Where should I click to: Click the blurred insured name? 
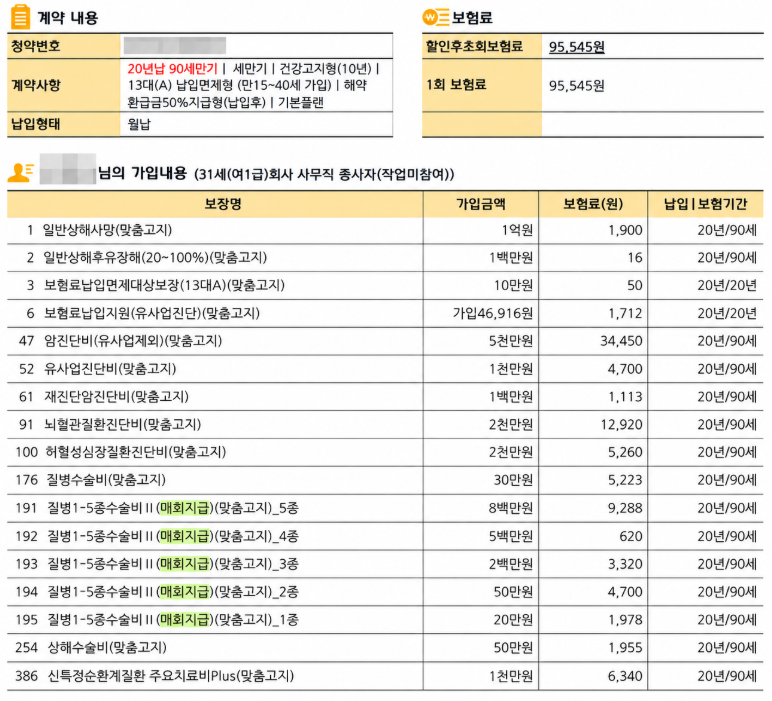[x=67, y=169]
